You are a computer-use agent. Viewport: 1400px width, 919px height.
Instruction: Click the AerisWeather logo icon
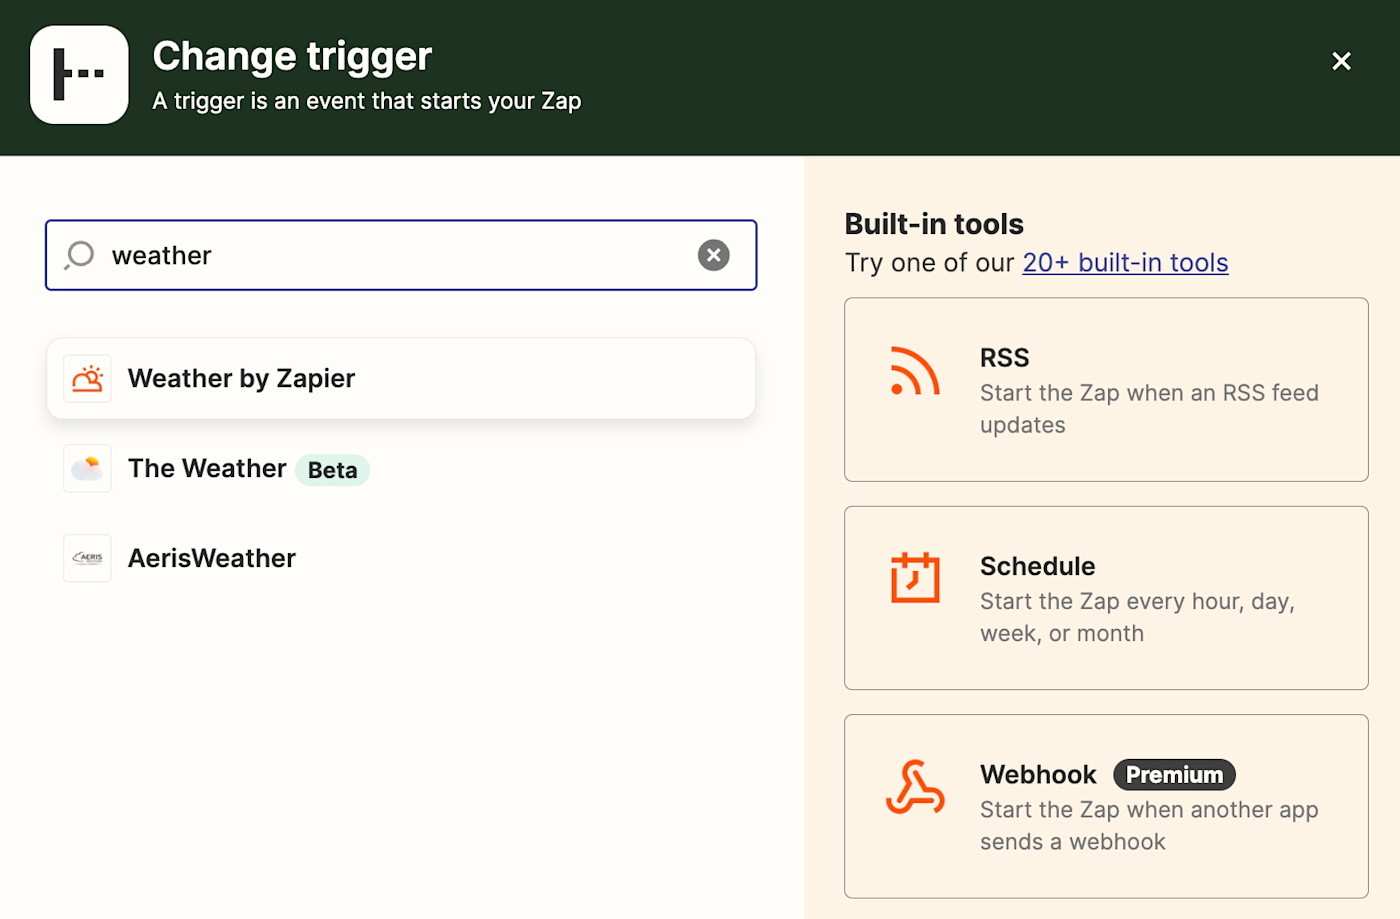[x=87, y=558]
